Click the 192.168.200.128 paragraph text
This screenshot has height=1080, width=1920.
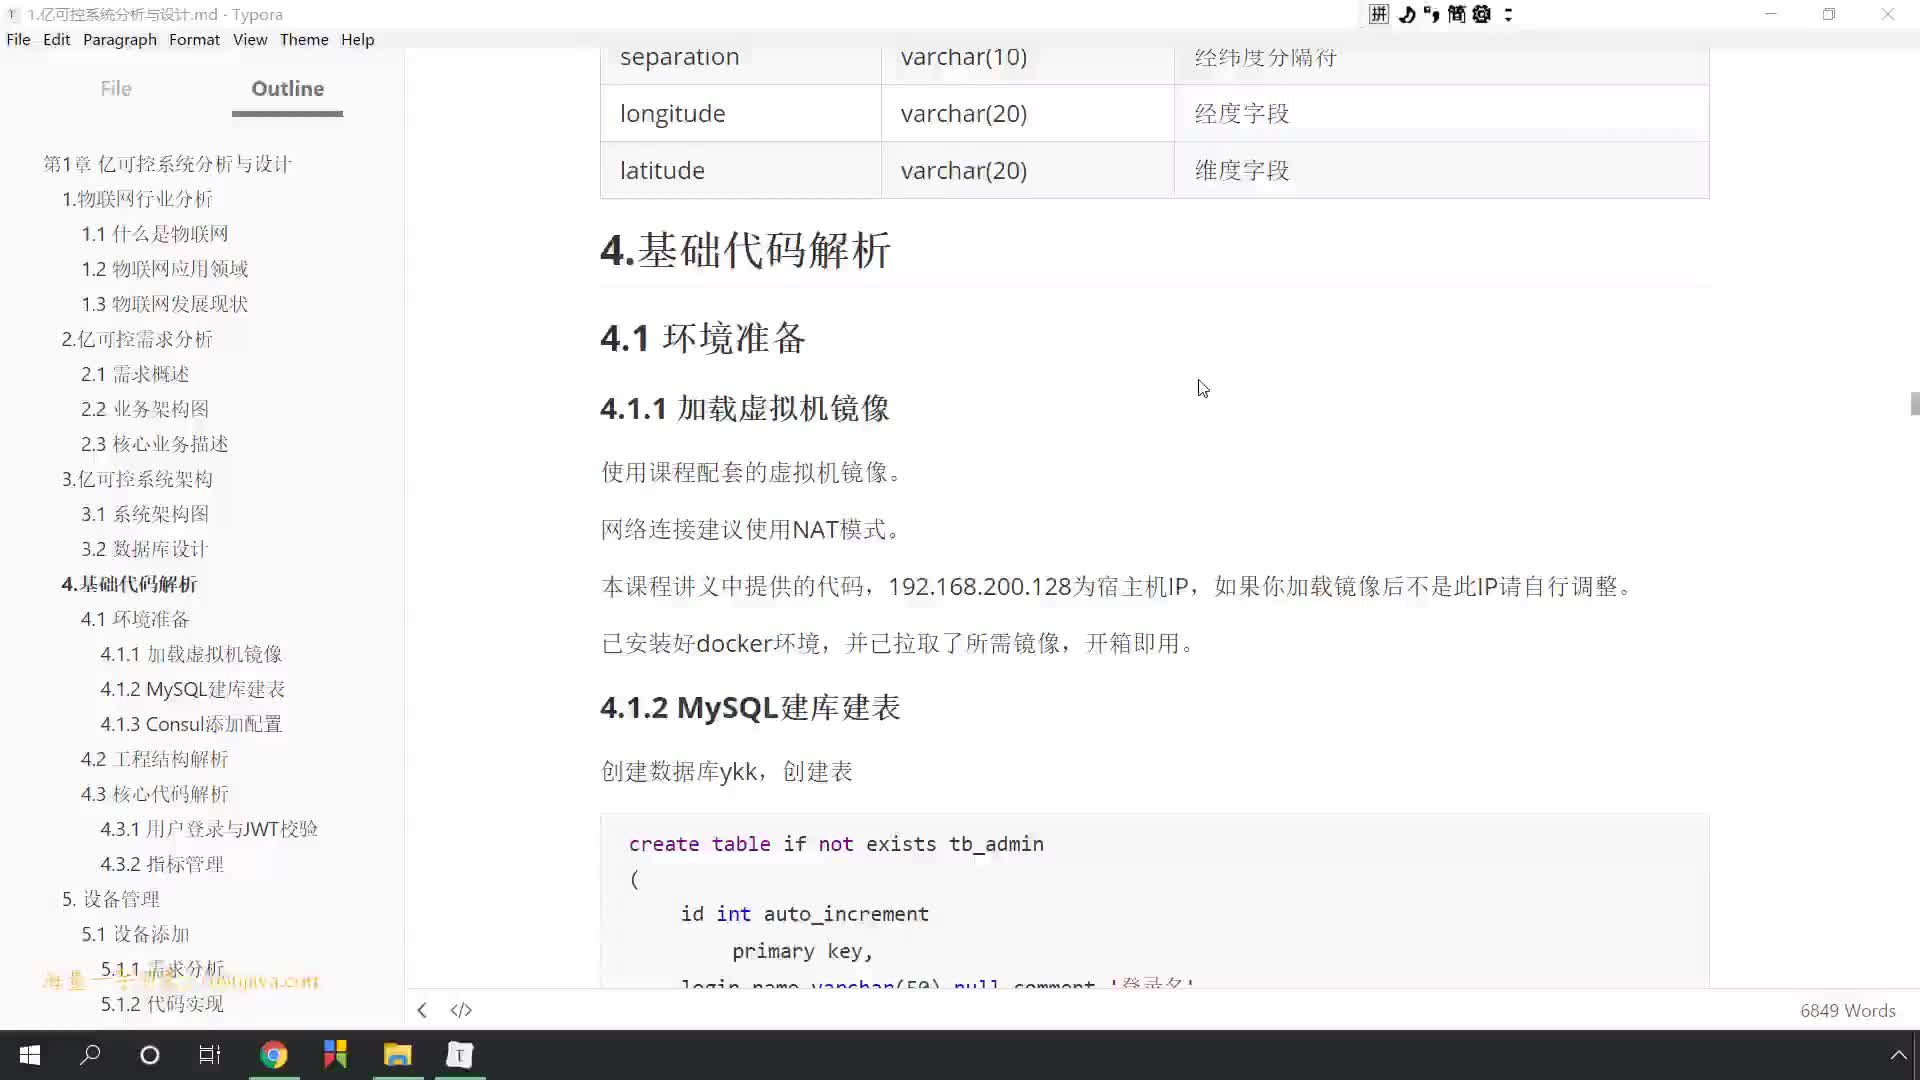(1117, 586)
